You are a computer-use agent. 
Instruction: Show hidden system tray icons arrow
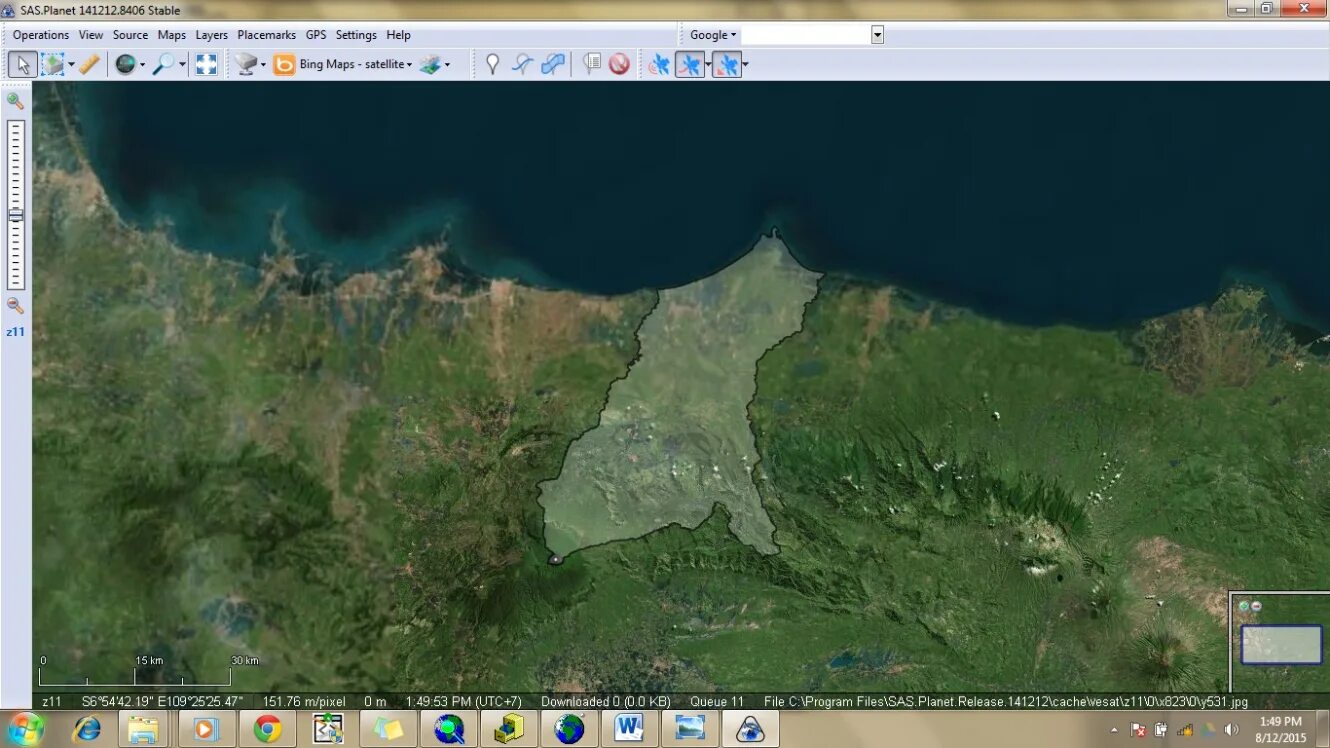coord(1114,730)
